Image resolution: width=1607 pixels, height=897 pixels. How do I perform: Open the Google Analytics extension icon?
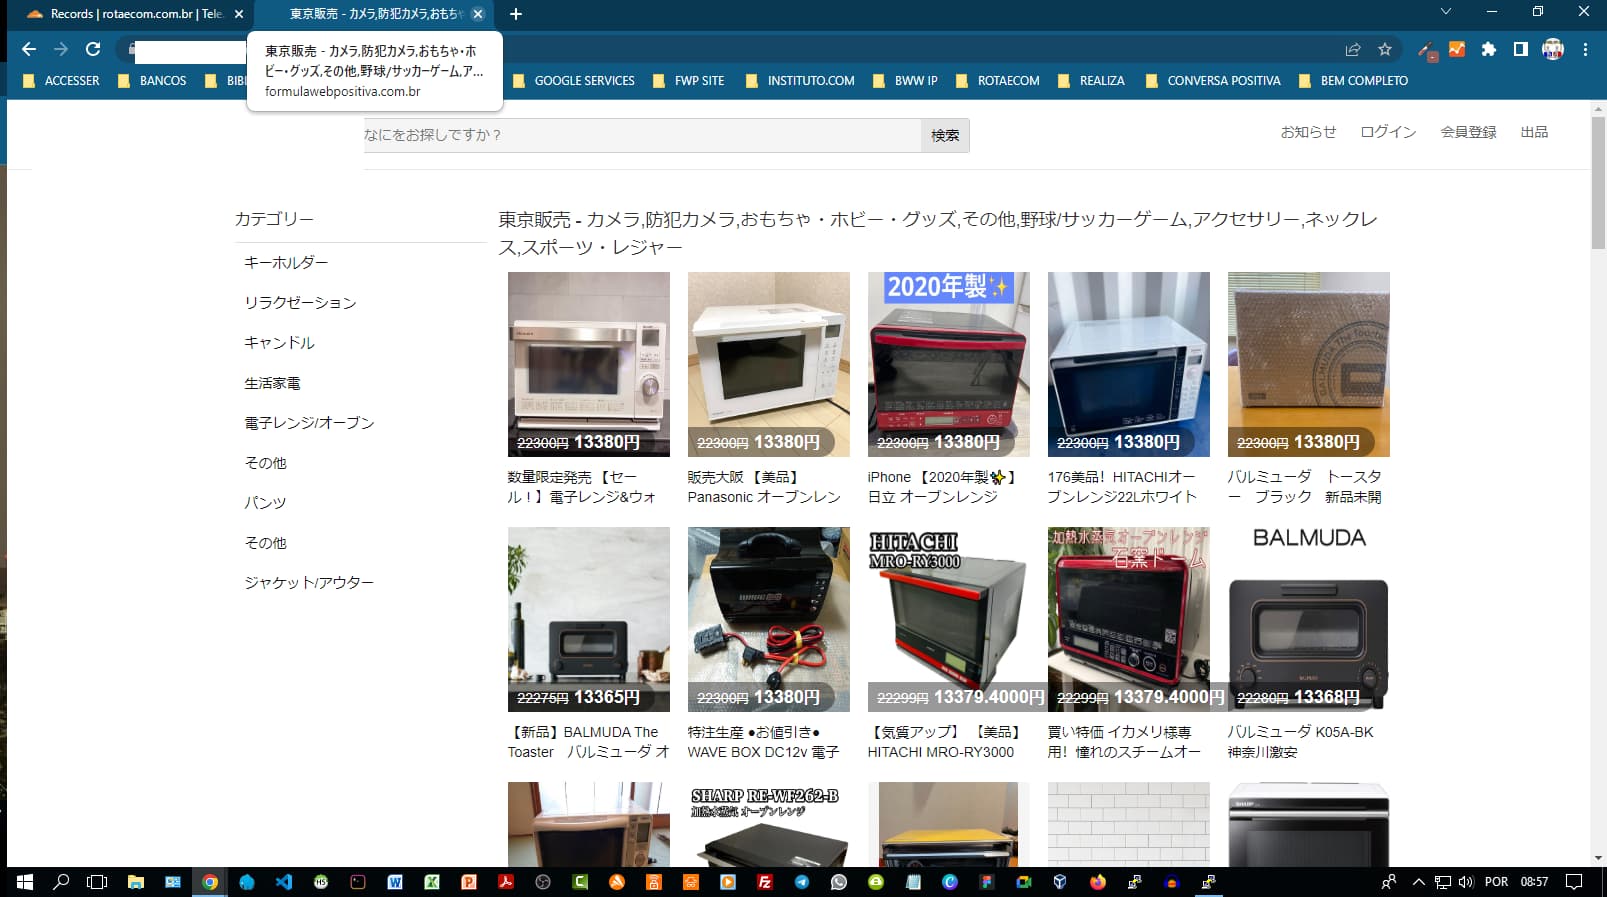[1457, 49]
